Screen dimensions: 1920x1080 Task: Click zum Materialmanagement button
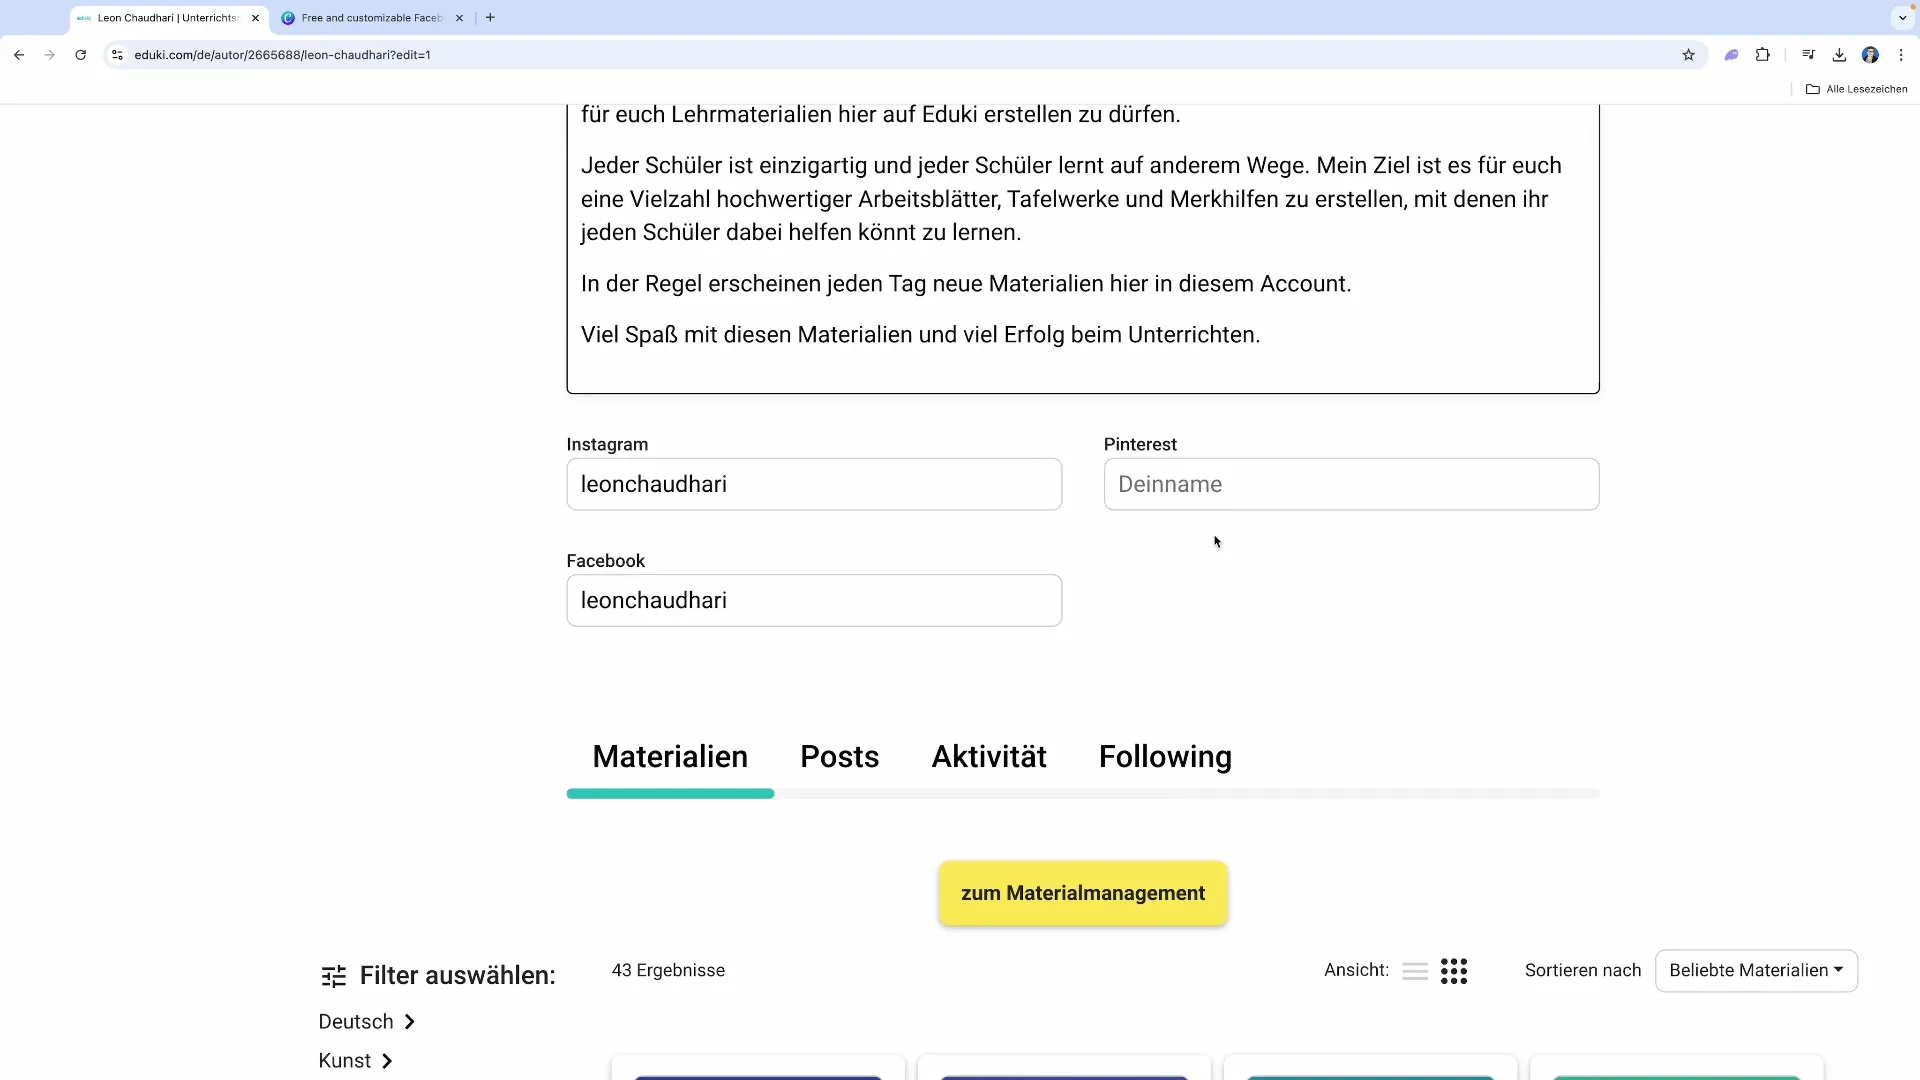tap(1083, 893)
